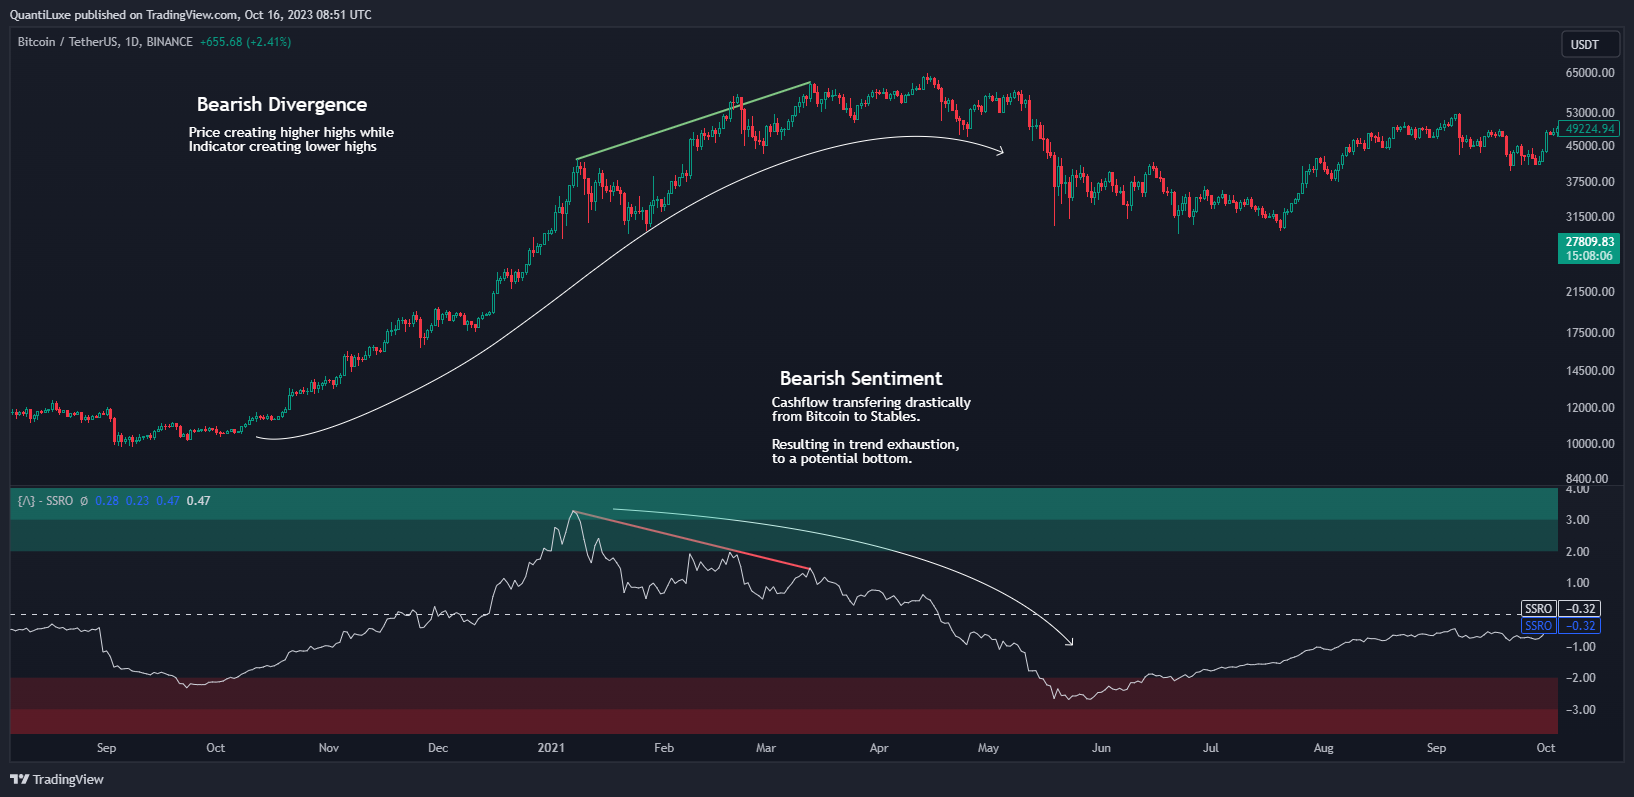Click the -1.00 indicator scale label

[1581, 647]
